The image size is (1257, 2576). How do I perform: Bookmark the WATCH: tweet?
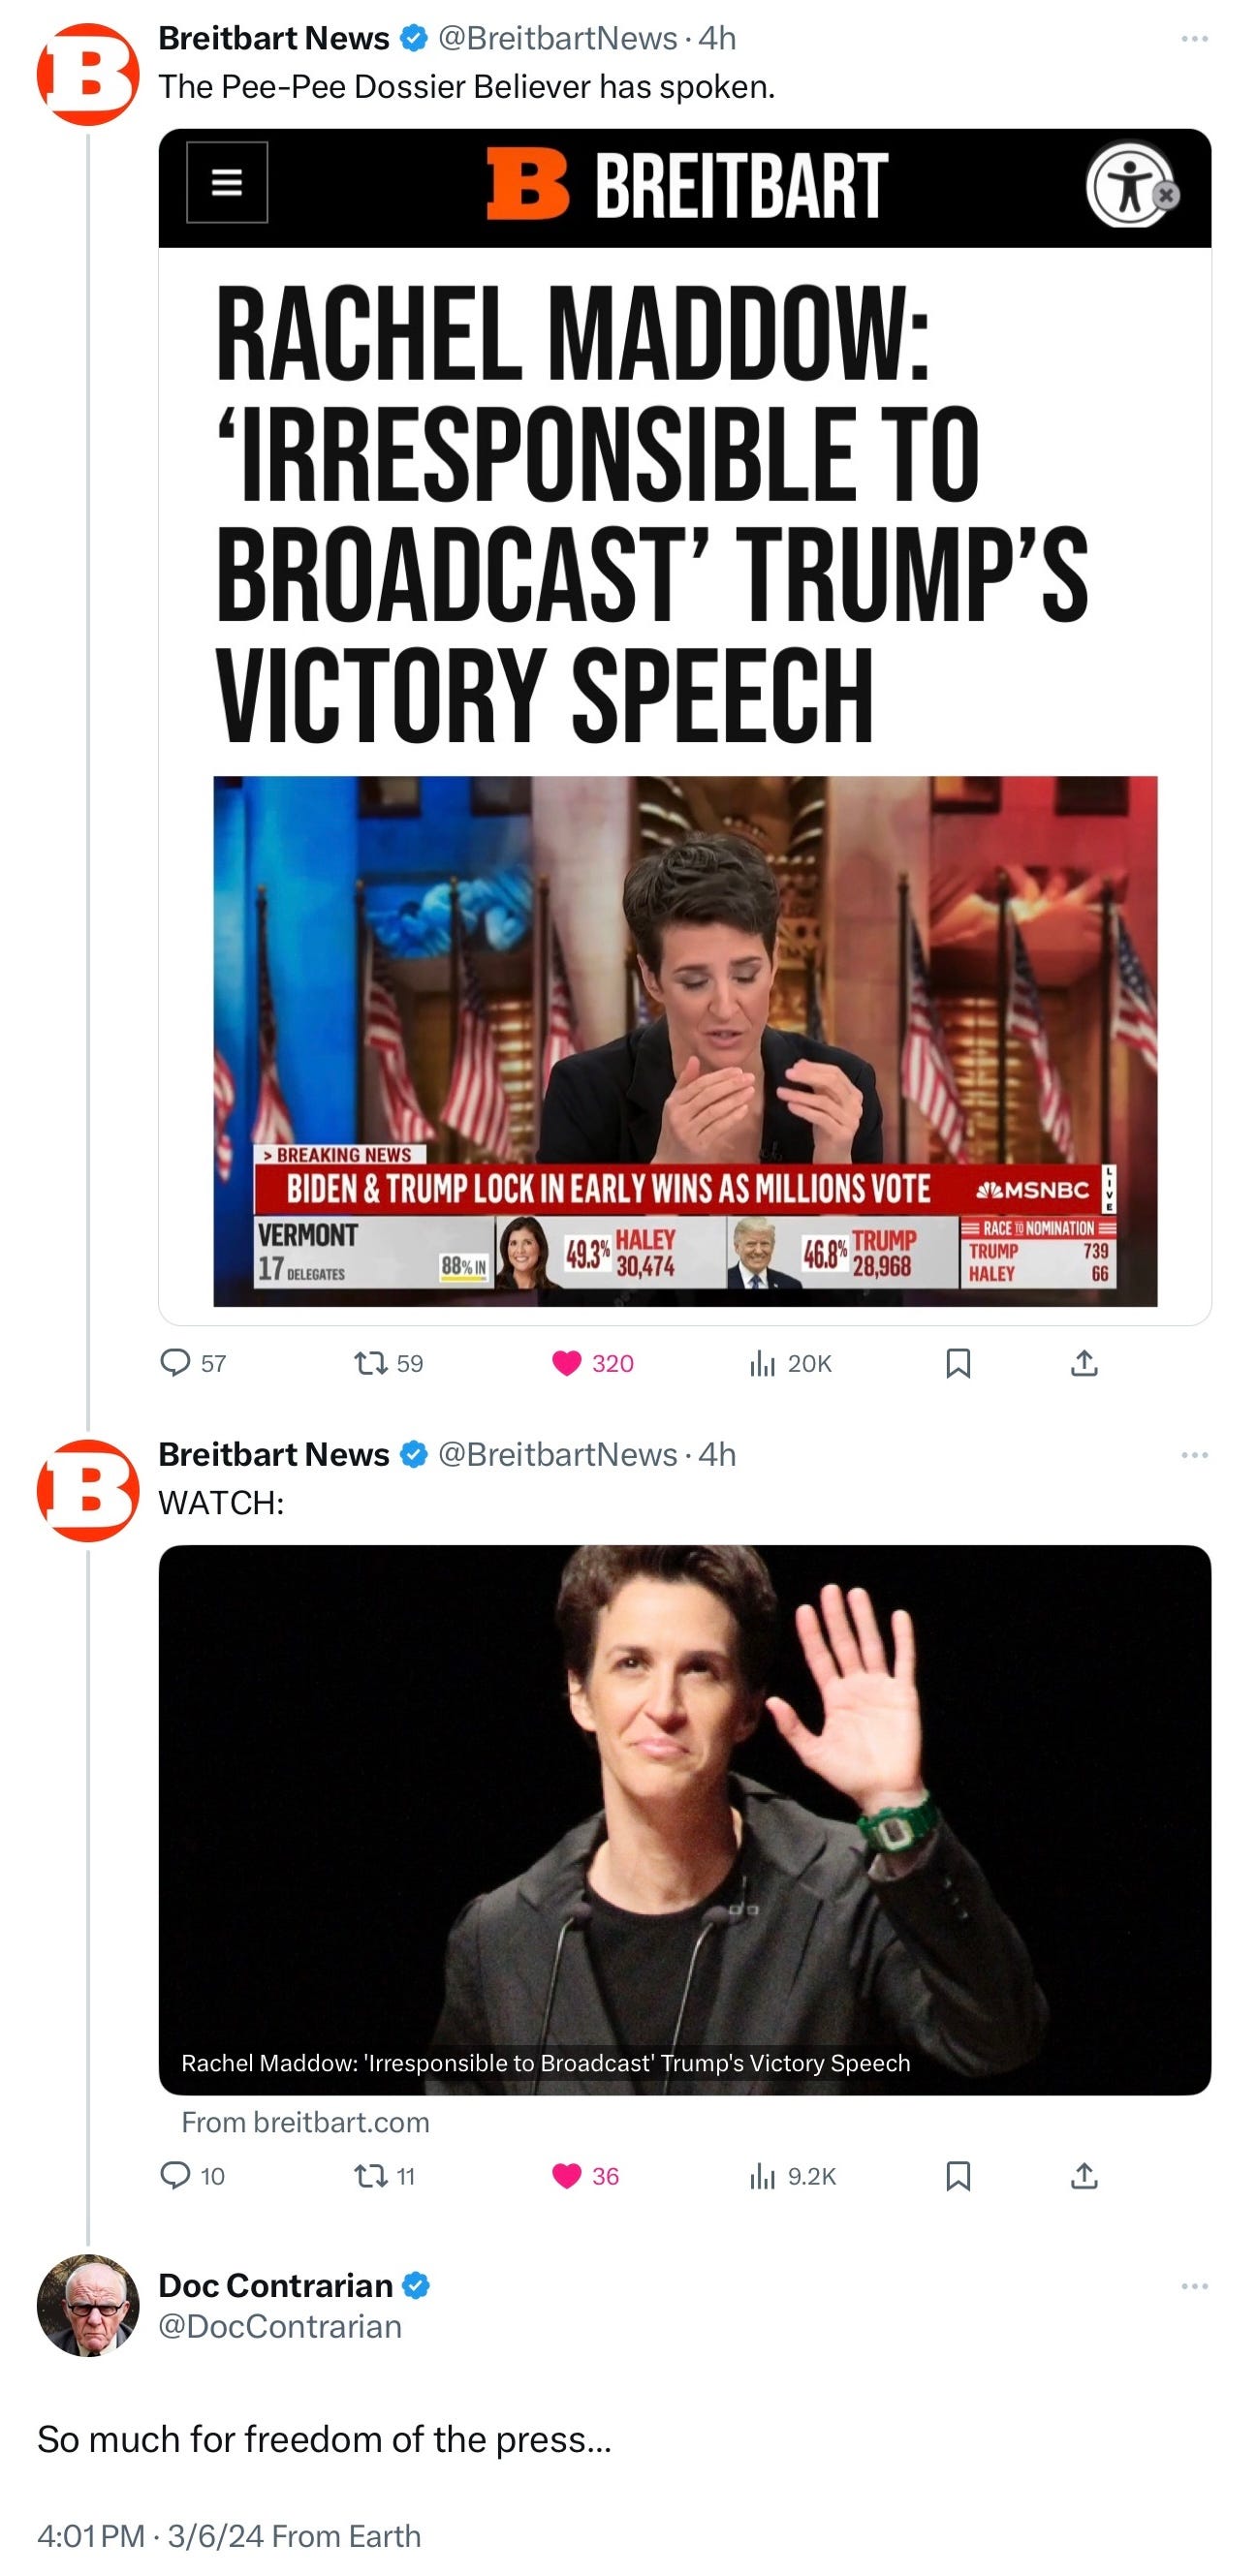(958, 2176)
